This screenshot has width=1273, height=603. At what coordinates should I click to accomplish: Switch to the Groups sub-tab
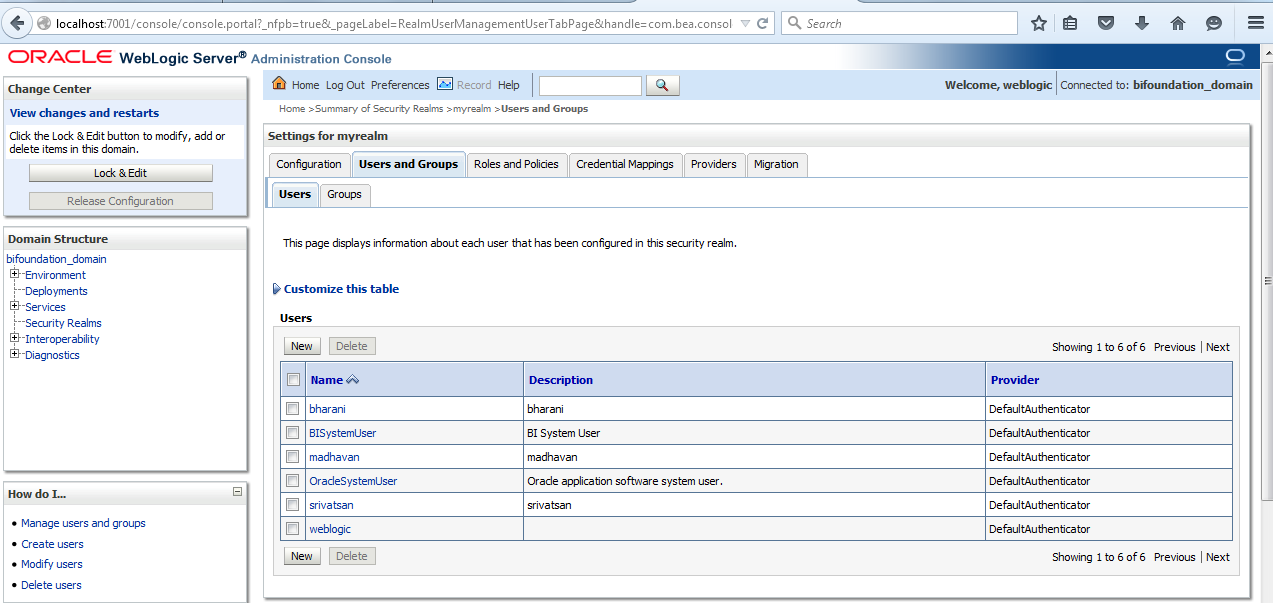click(x=344, y=195)
